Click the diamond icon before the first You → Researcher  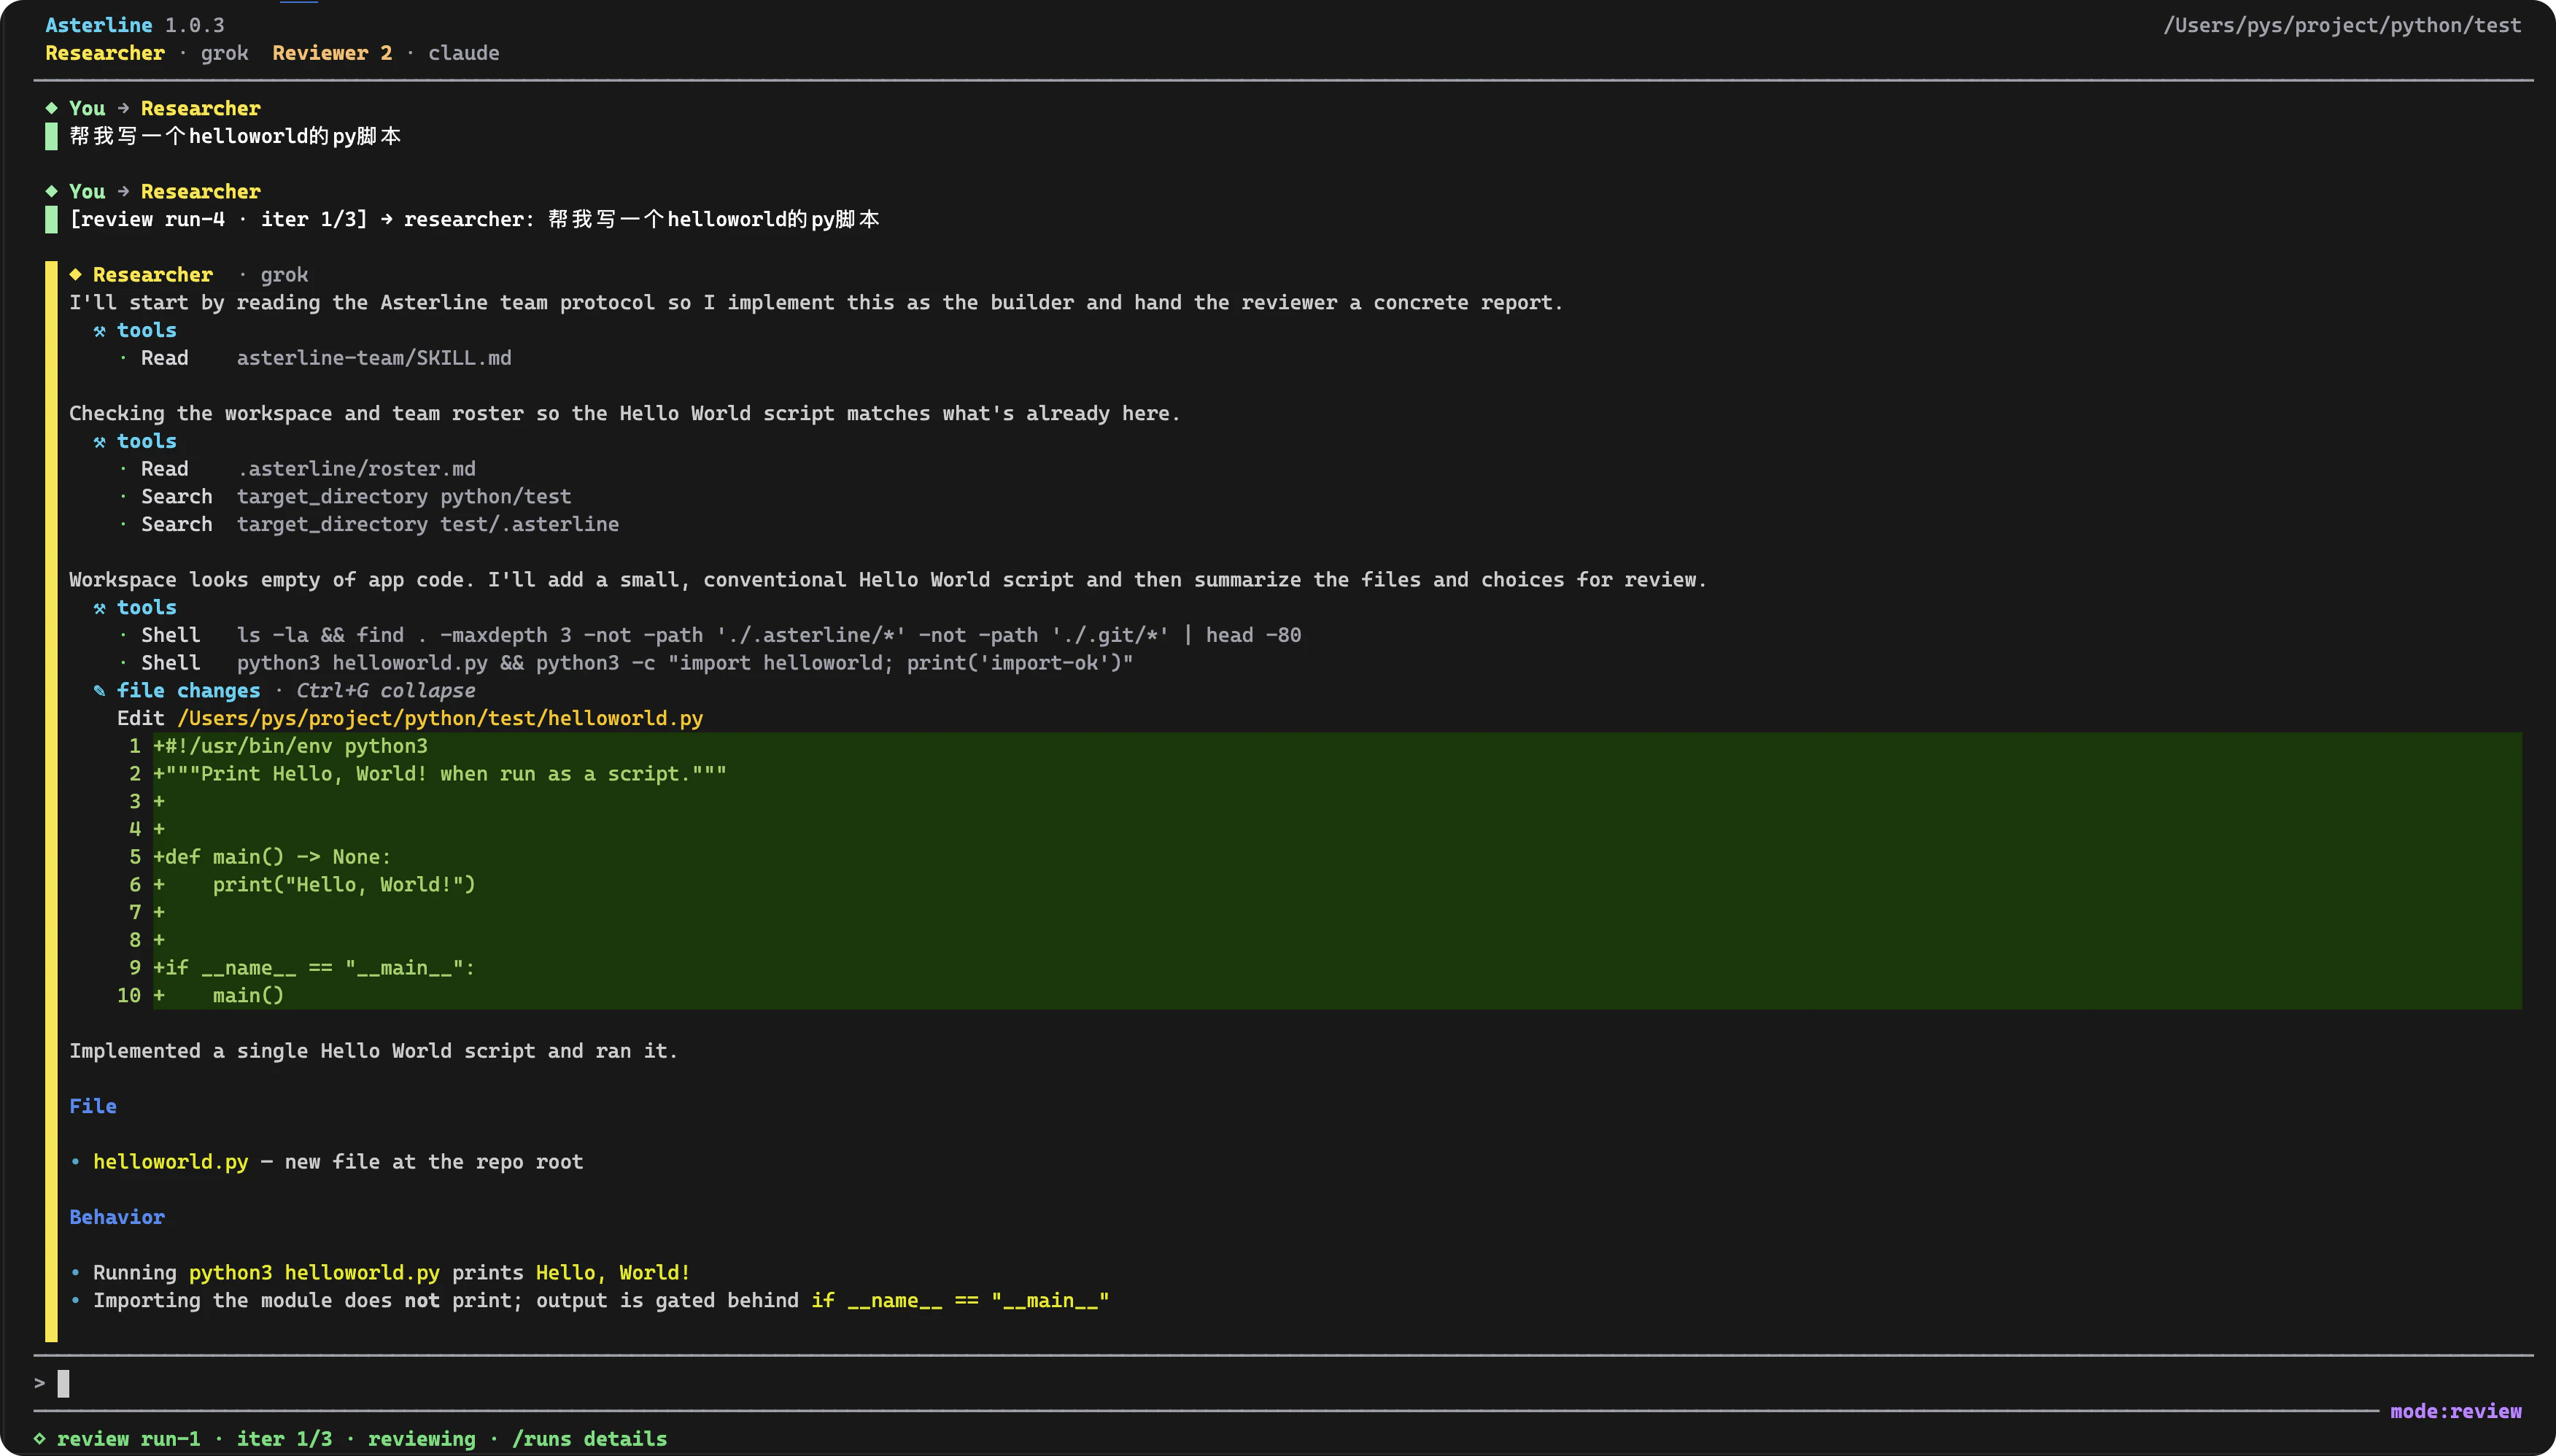coord(52,108)
